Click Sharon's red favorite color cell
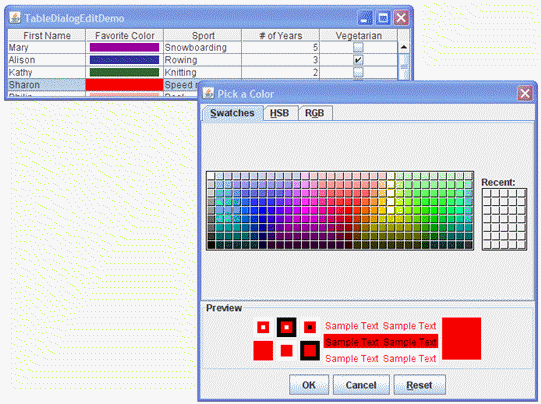This screenshot has width=541, height=404. click(124, 85)
